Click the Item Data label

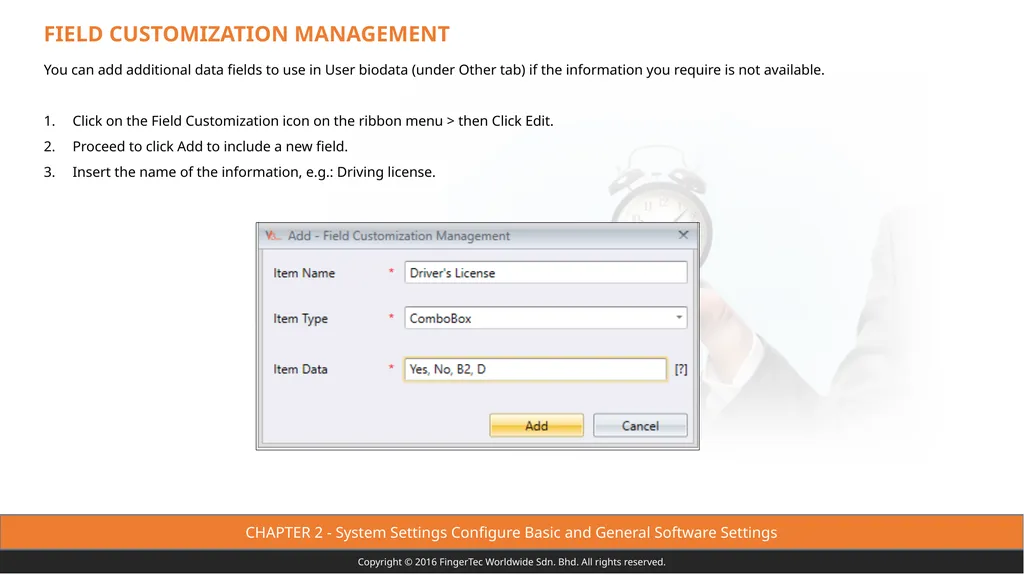coord(300,369)
